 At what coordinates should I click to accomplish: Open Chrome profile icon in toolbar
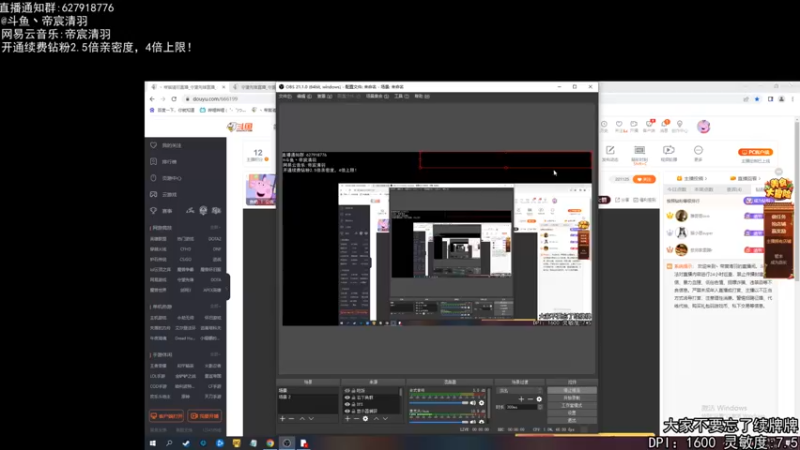(781, 99)
